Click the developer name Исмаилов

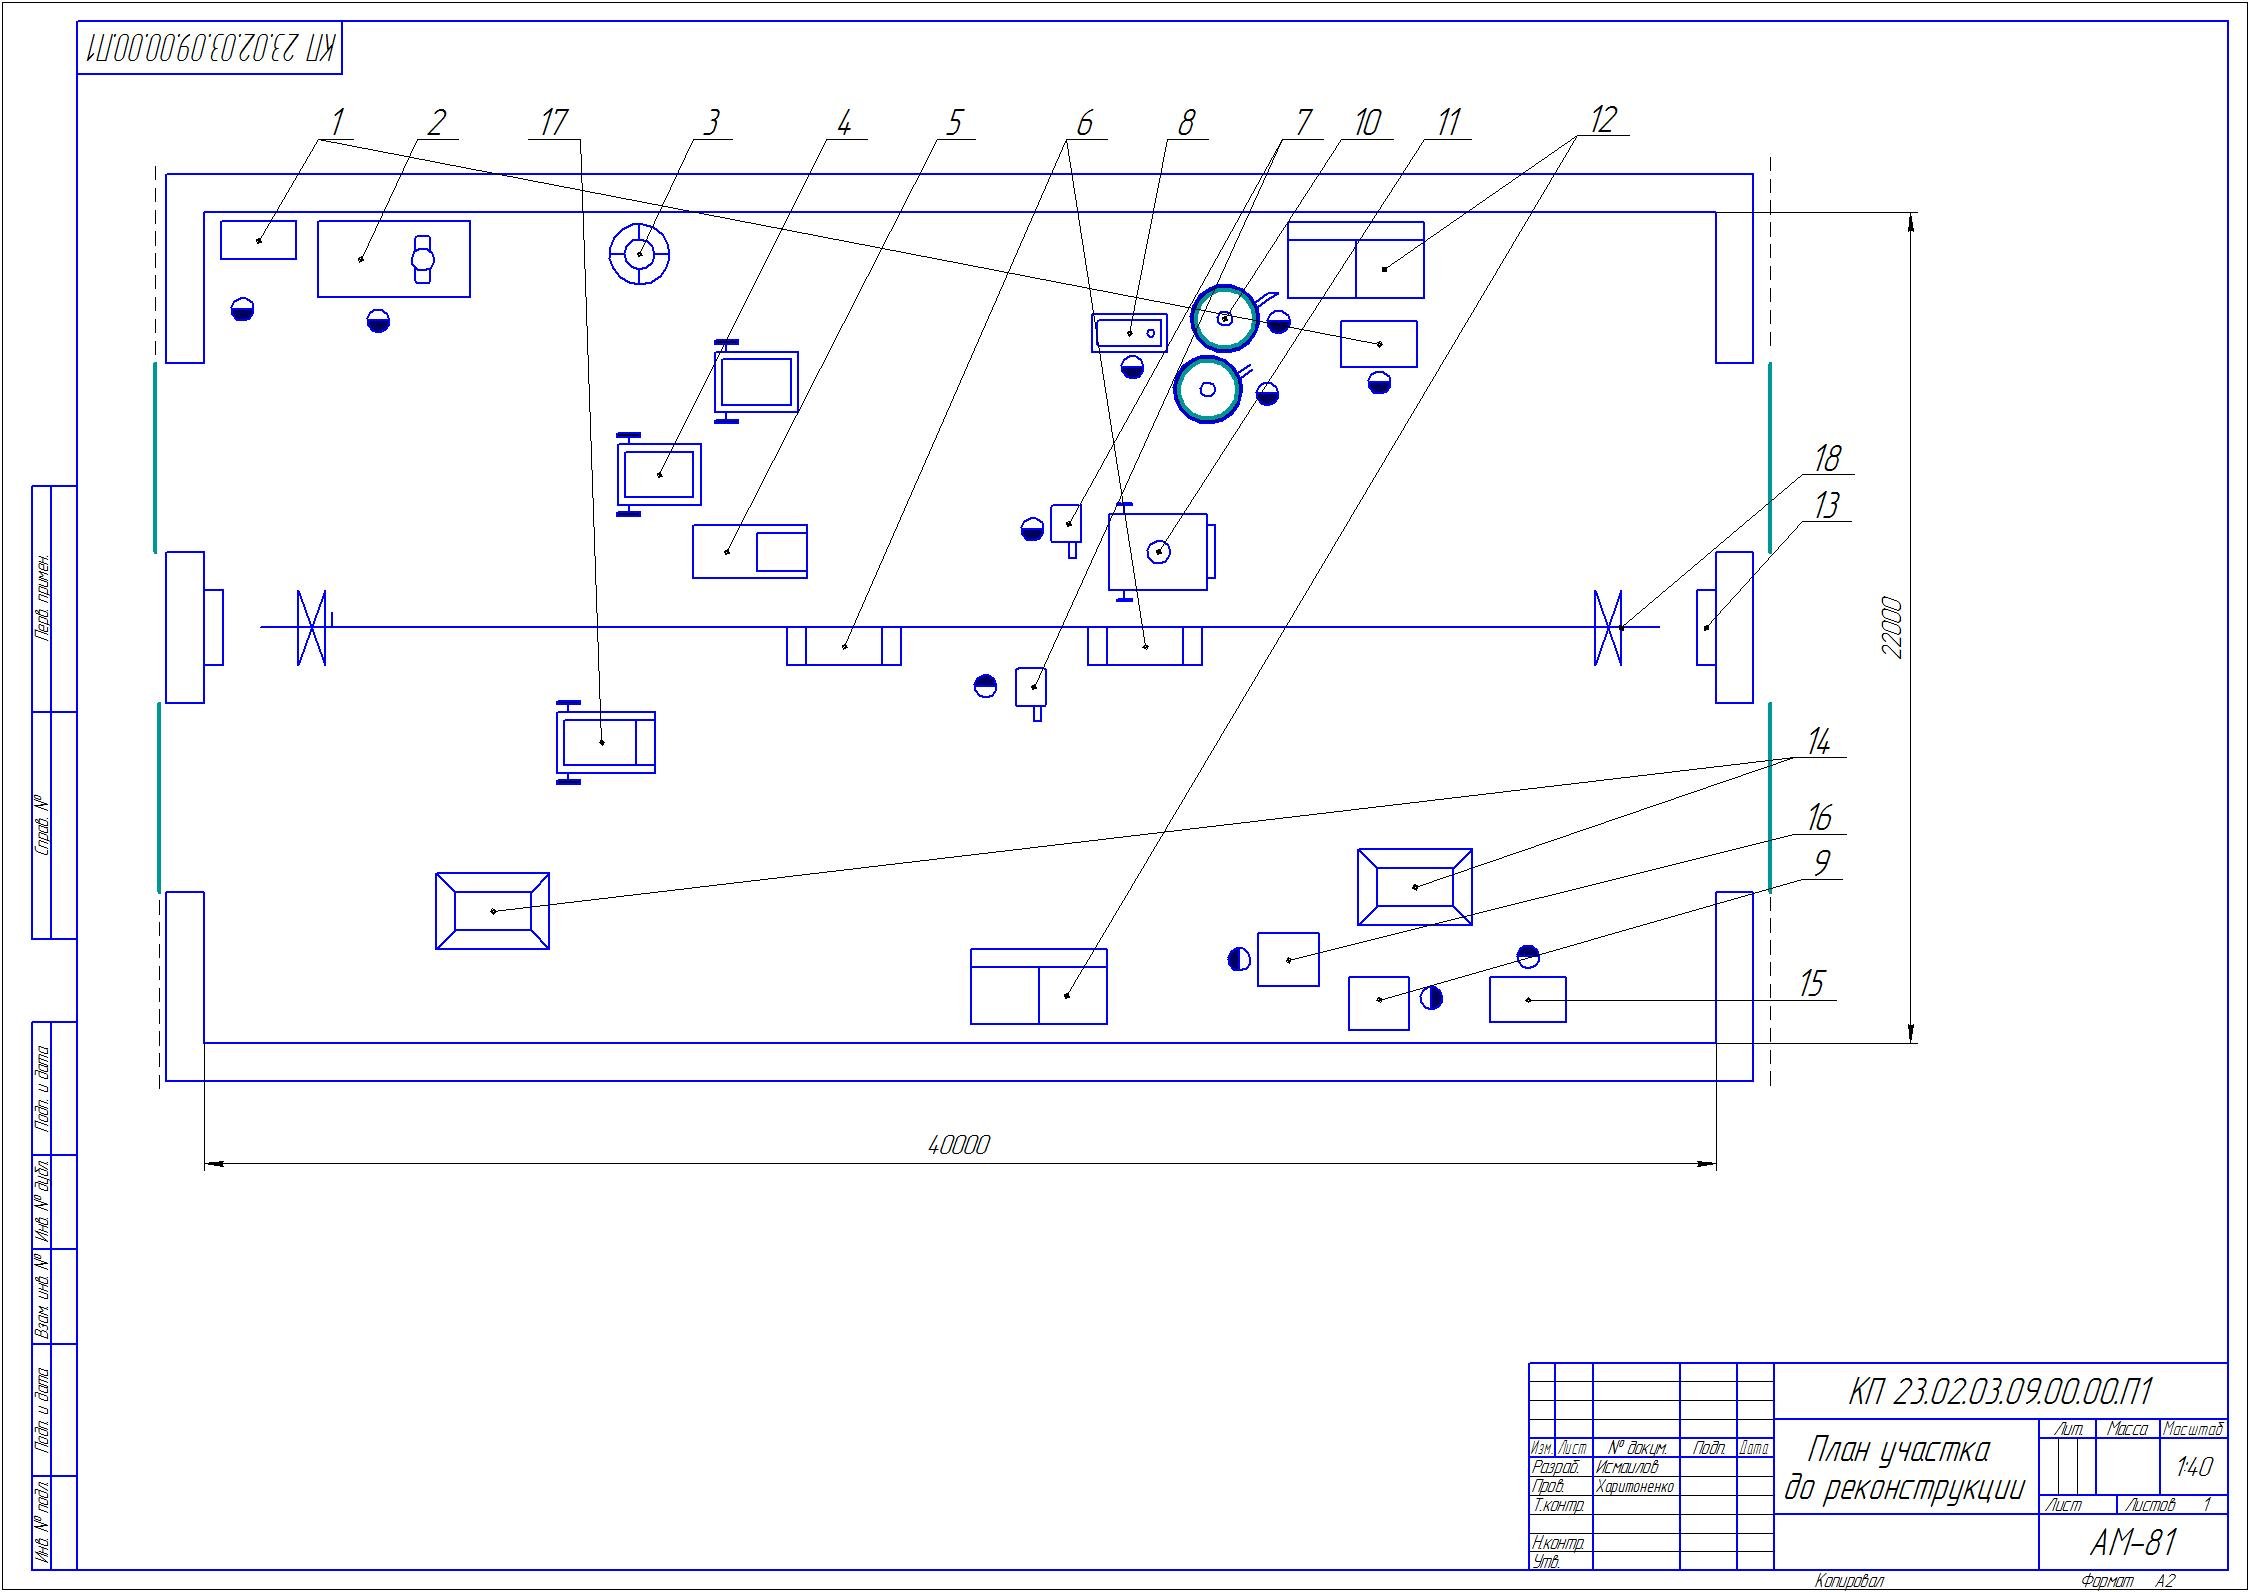coord(1627,1467)
